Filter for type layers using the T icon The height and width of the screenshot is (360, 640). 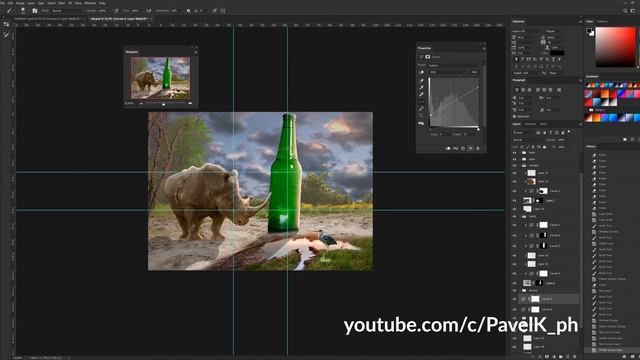(551, 133)
